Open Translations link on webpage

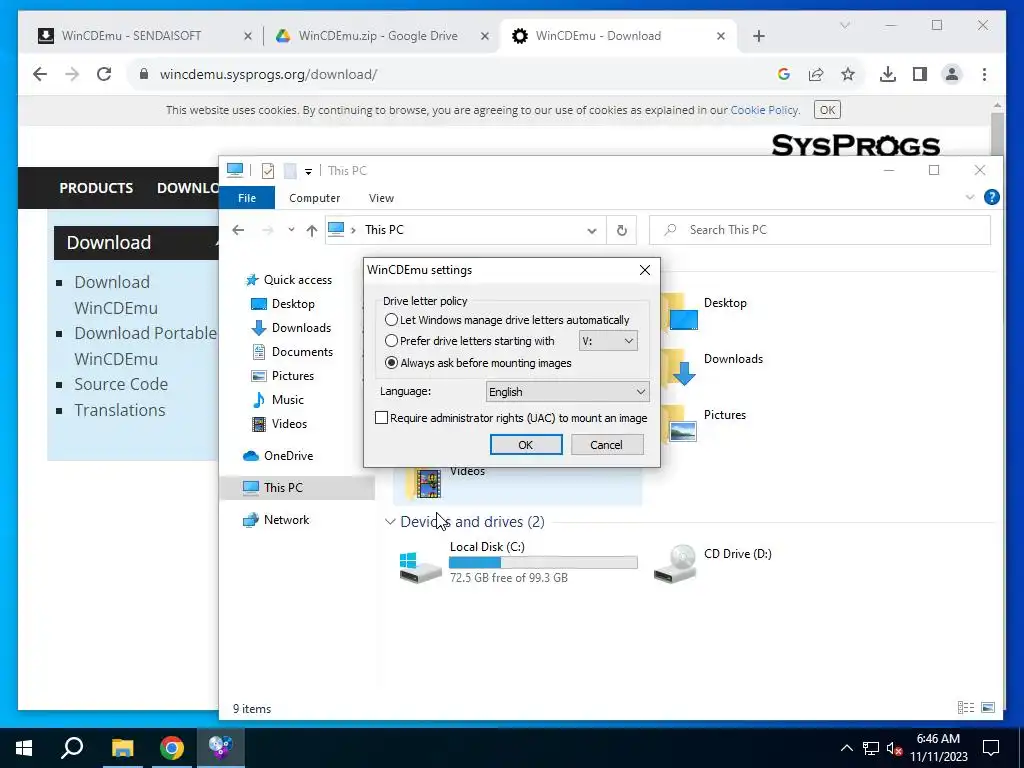[120, 410]
